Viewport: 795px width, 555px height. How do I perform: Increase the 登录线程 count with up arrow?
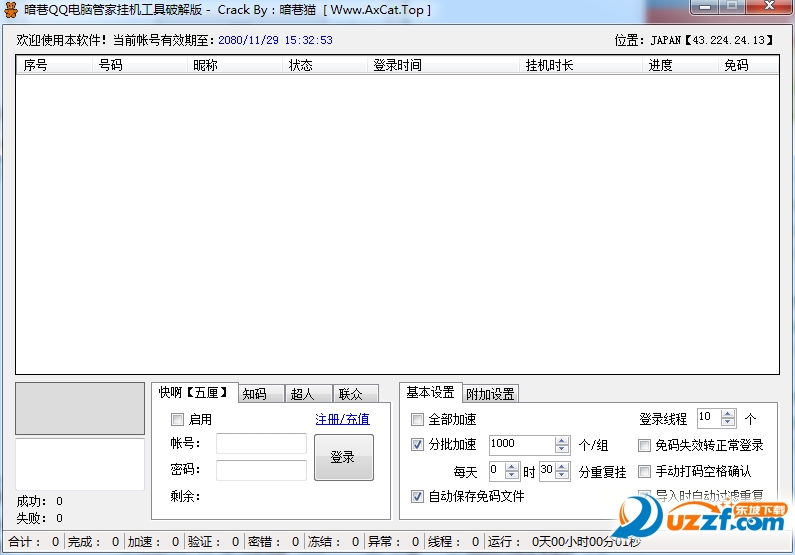(x=728, y=414)
